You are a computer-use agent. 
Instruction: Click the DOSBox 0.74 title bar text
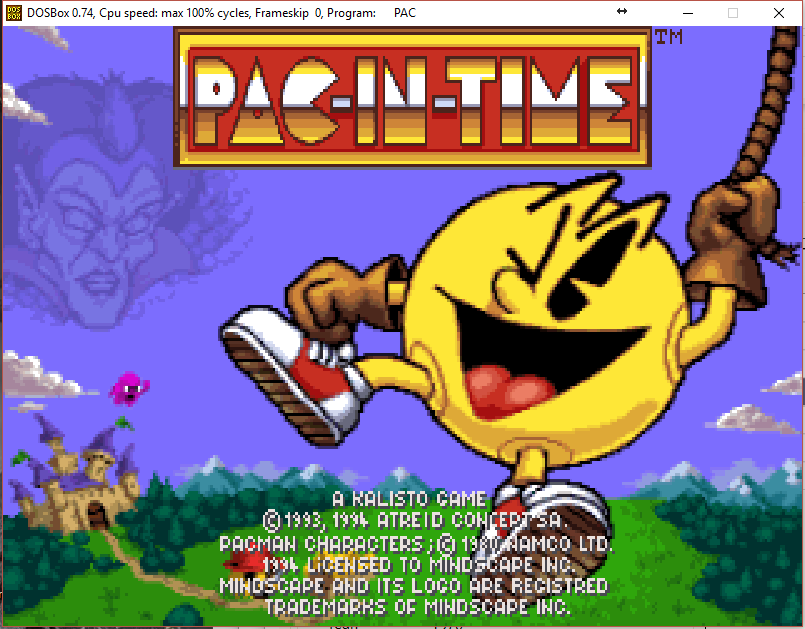click(221, 13)
